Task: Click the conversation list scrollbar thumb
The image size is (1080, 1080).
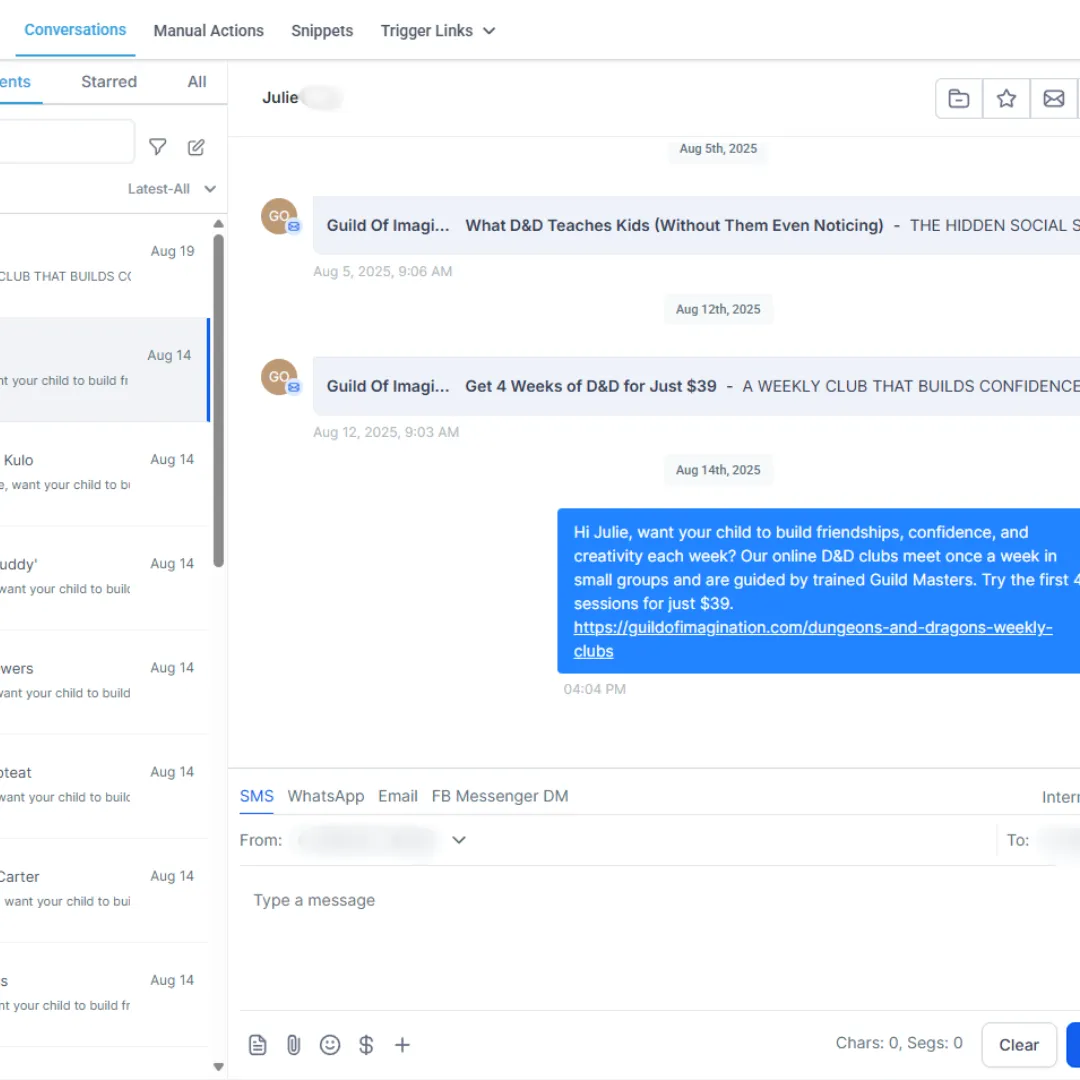Action: (x=218, y=401)
